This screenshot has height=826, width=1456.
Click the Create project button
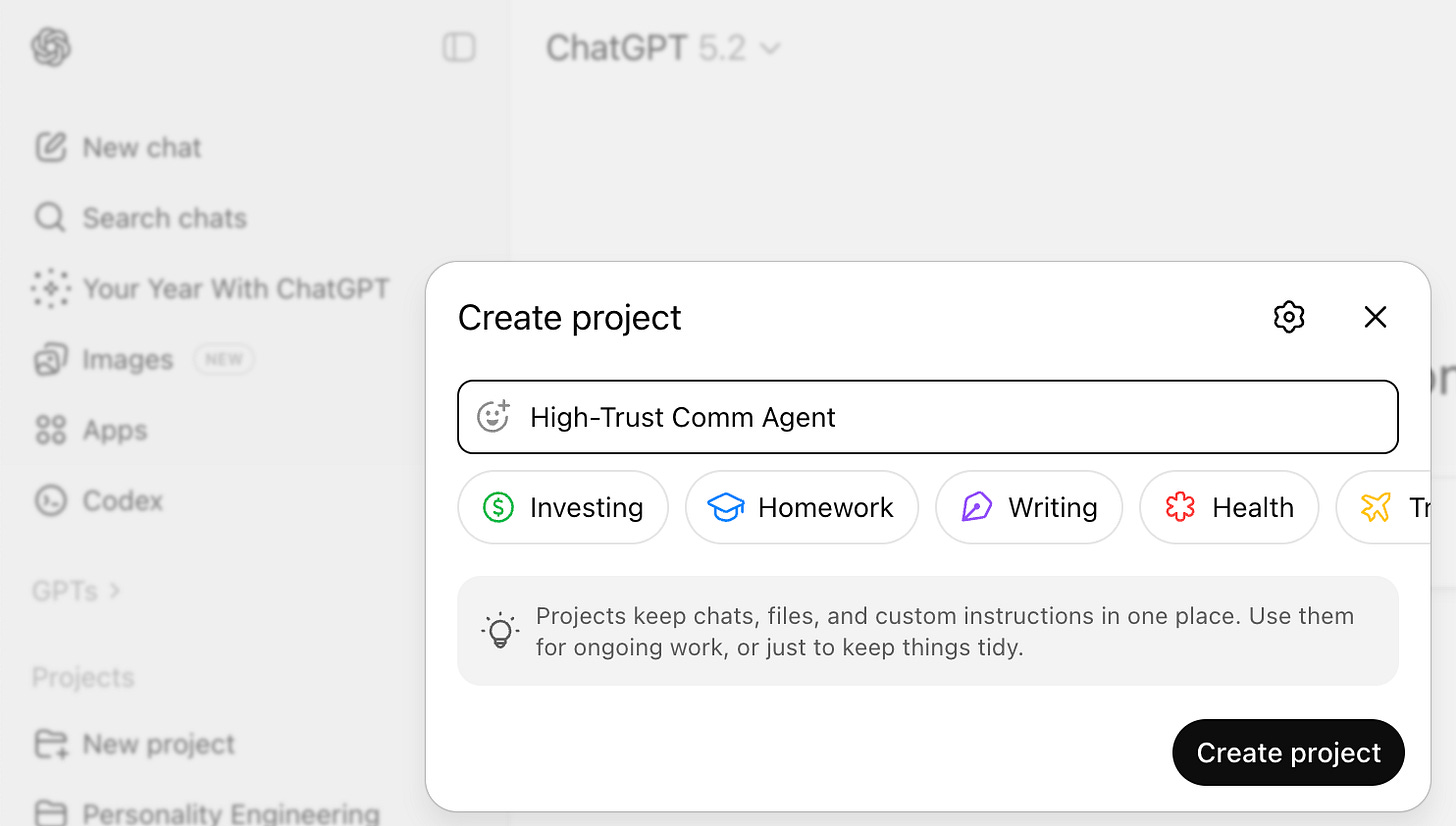tap(1288, 752)
